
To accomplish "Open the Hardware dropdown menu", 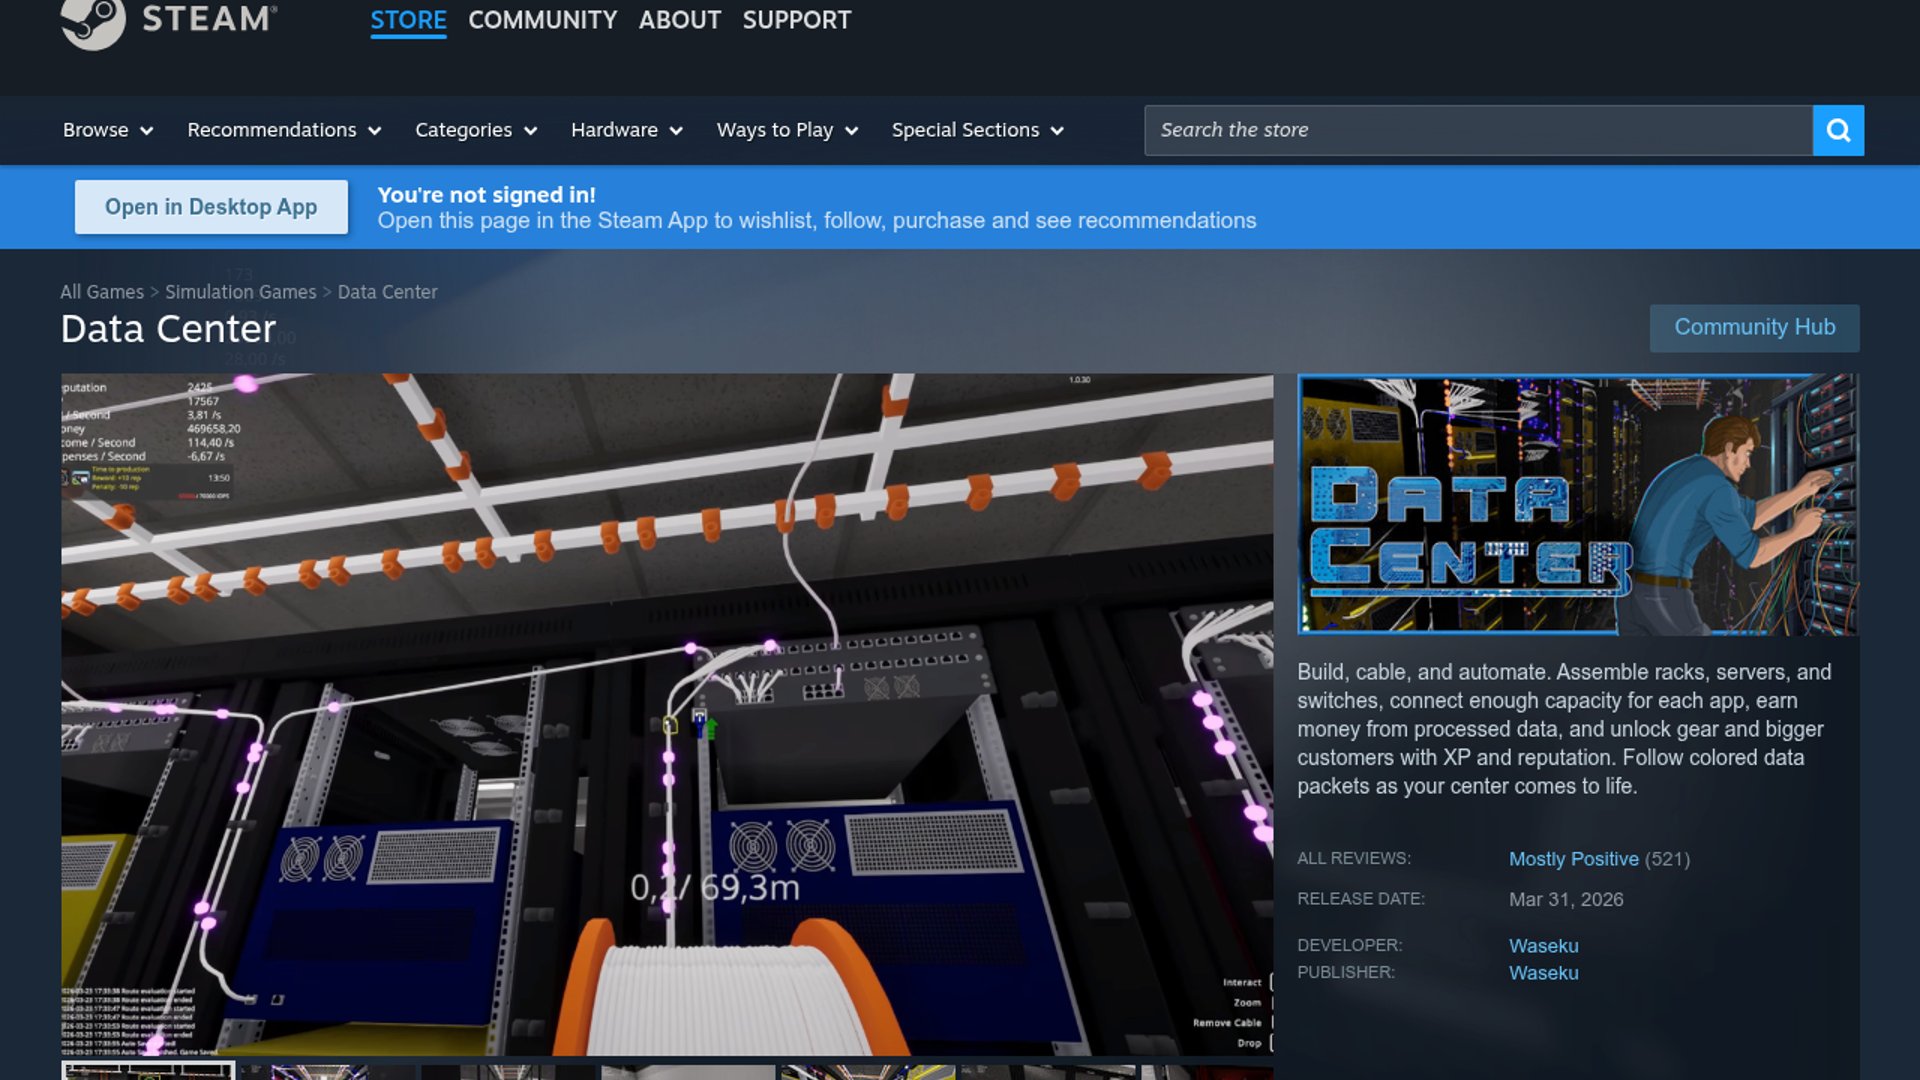I will (626, 130).
